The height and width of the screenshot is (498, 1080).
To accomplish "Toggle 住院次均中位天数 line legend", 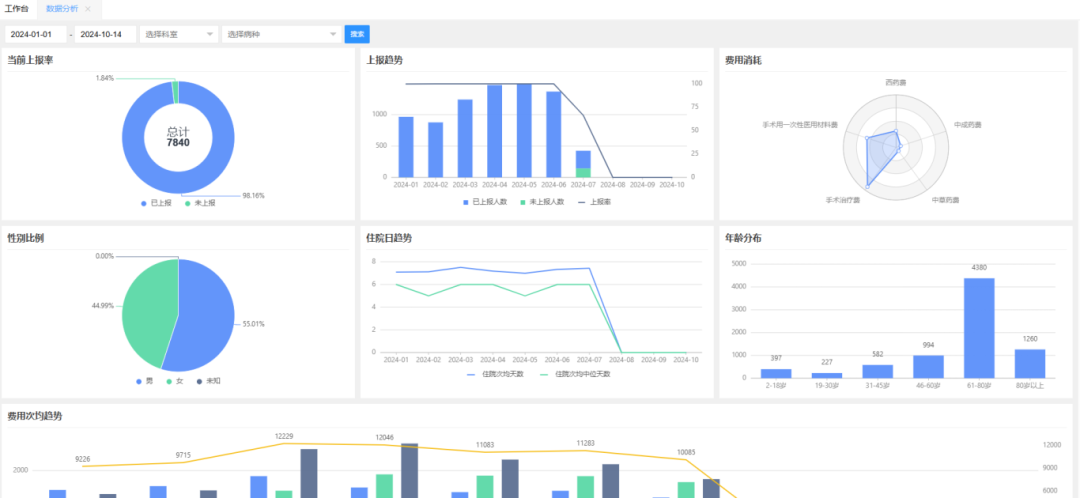I will (574, 374).
